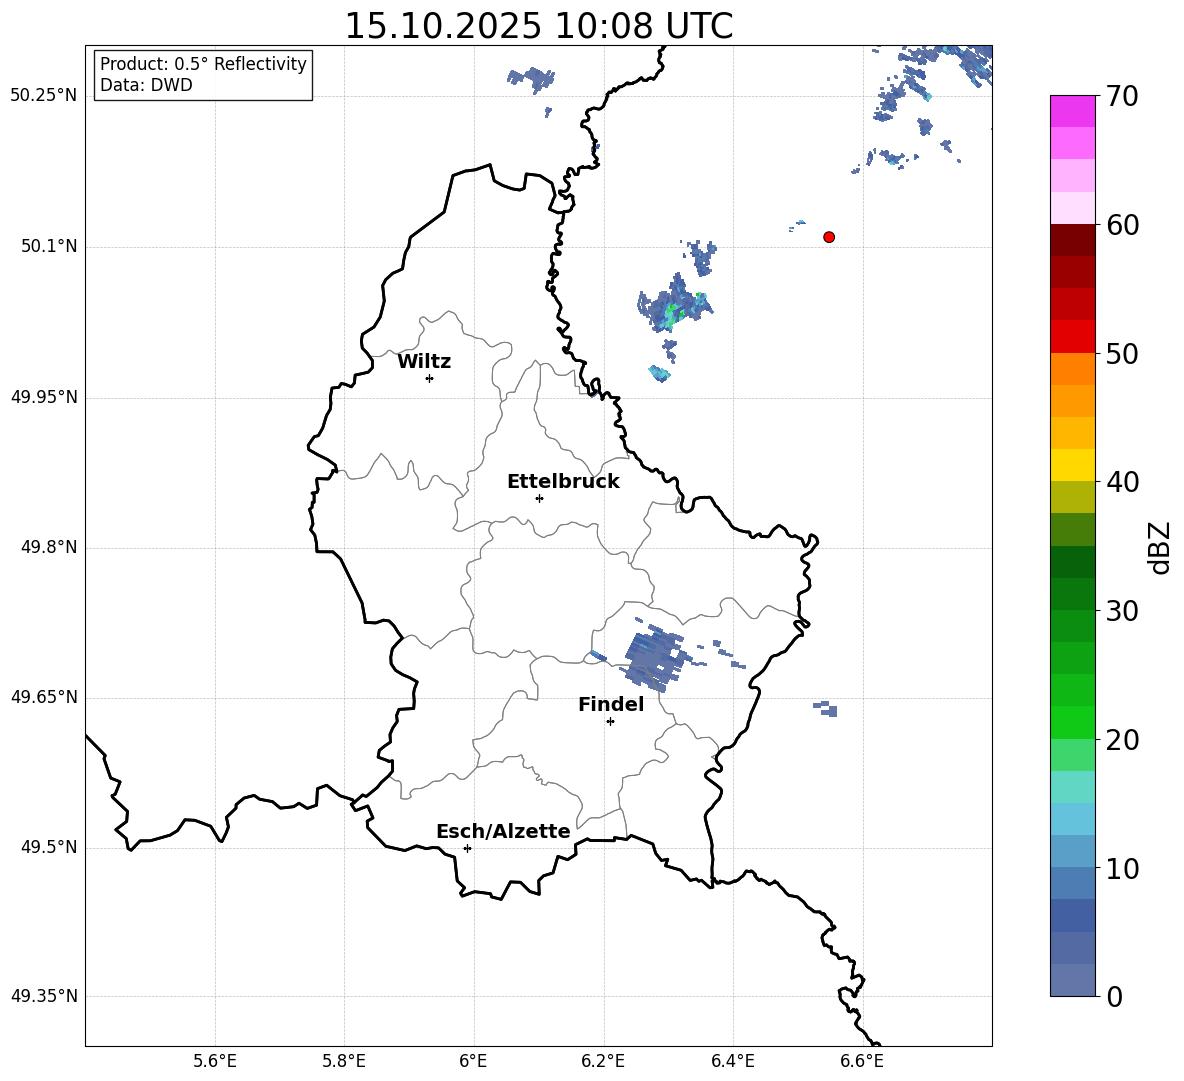Click the Esch/Alzette station cross marker
The width and height of the screenshot is (1184, 1081).
(x=467, y=848)
